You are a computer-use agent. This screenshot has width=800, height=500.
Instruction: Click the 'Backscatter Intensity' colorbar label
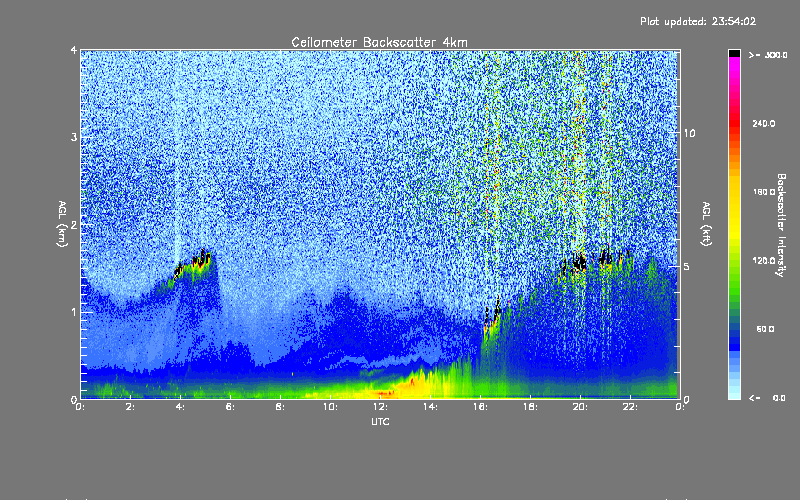[781, 225]
